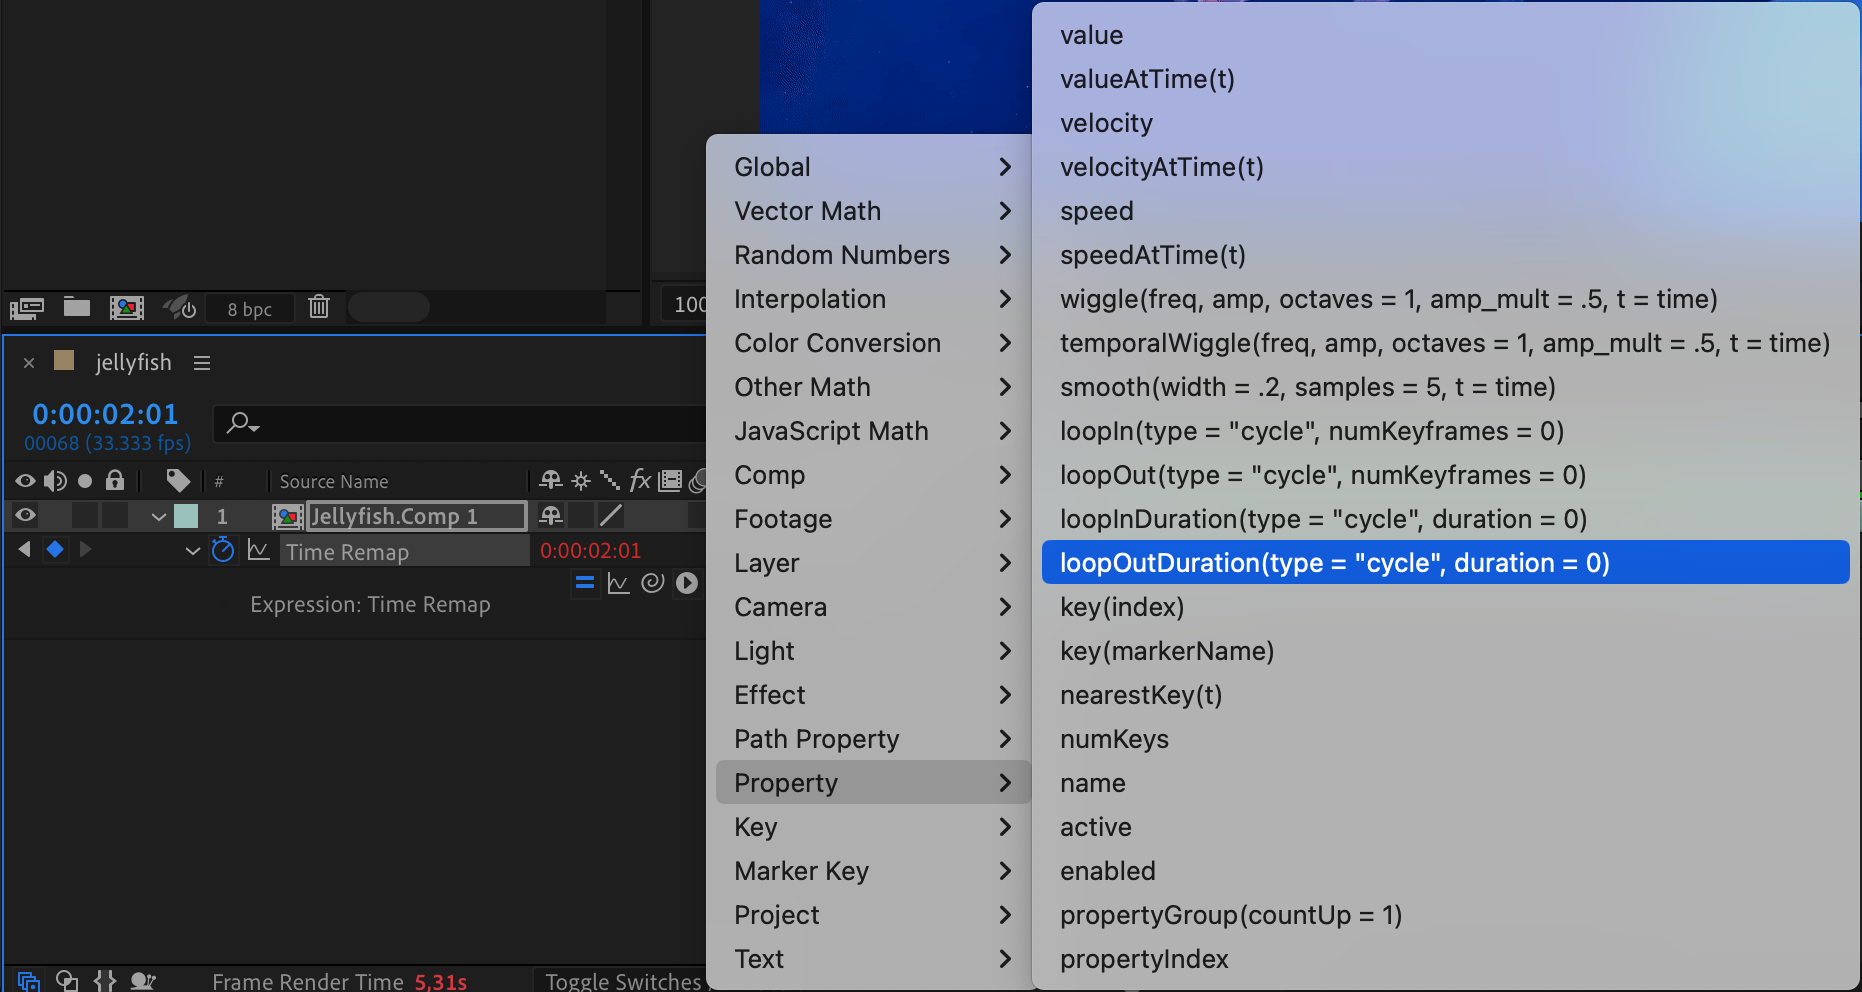1862x992 pixels.
Task: Click the expression pick whip spiral icon
Action: [652, 583]
